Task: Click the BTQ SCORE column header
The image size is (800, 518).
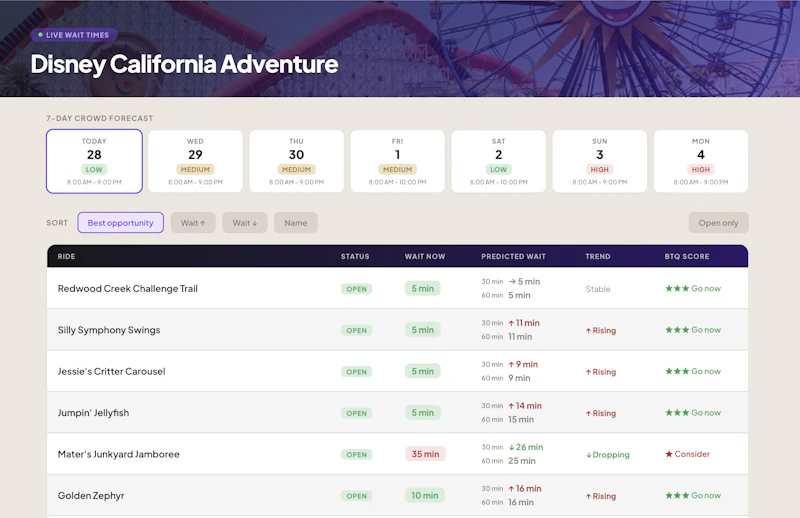Action: coord(687,256)
